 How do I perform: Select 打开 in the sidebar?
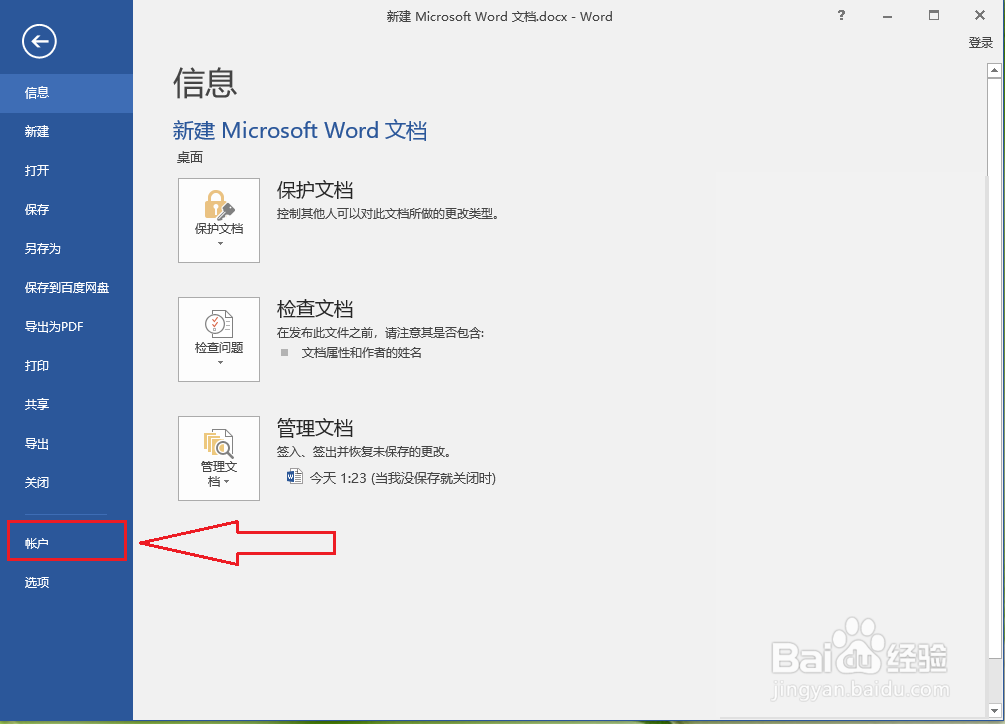[x=67, y=170]
